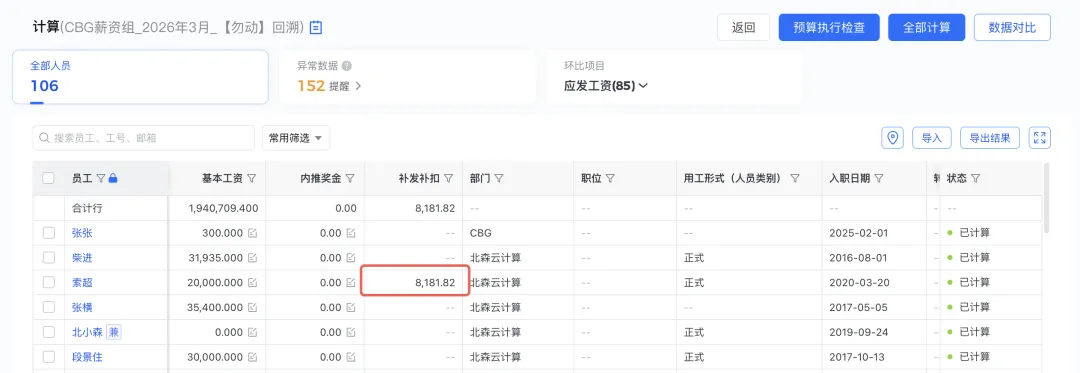This screenshot has width=1080, height=373.
Task: Expand the 应发工资(85) comparison dropdown
Action: pyautogui.click(x=606, y=86)
